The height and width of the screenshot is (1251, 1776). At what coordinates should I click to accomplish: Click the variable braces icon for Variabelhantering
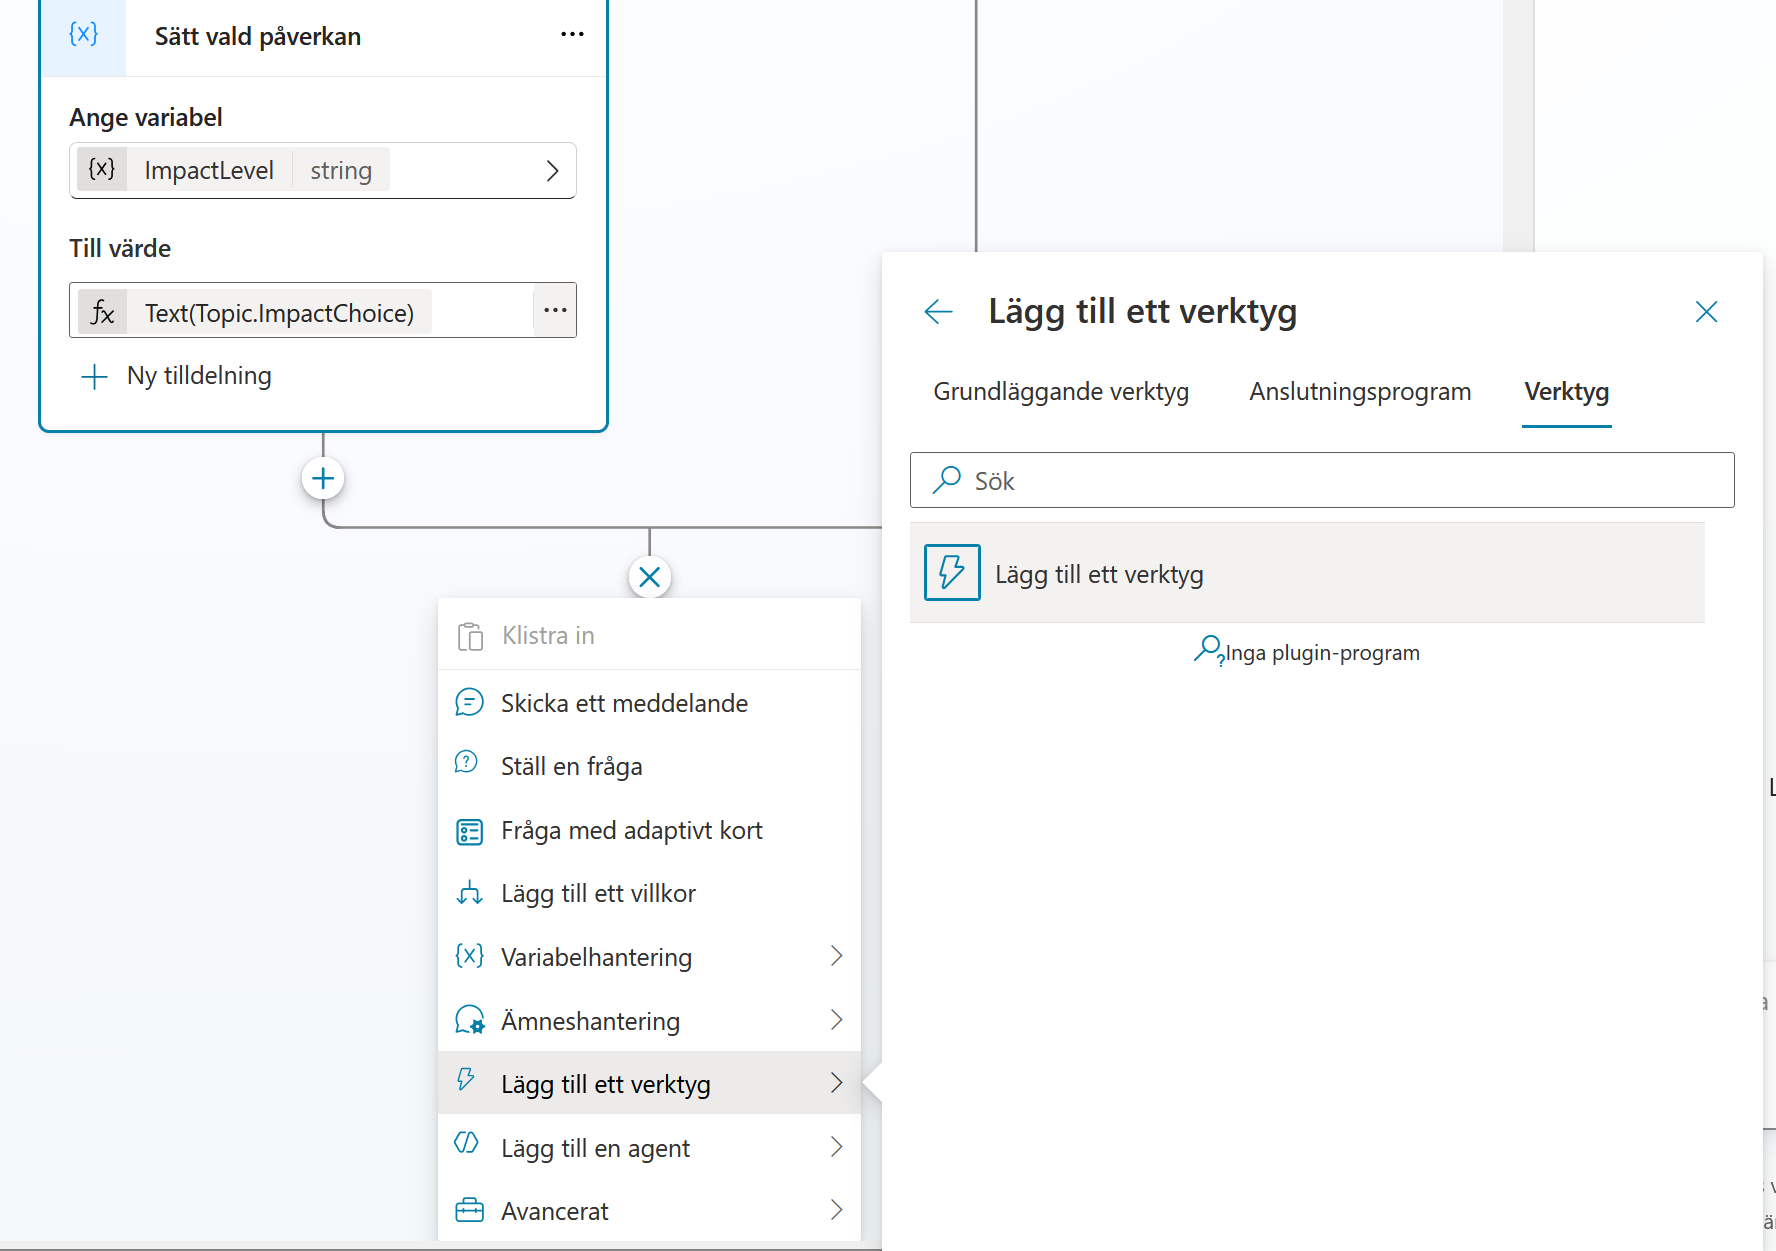click(469, 956)
